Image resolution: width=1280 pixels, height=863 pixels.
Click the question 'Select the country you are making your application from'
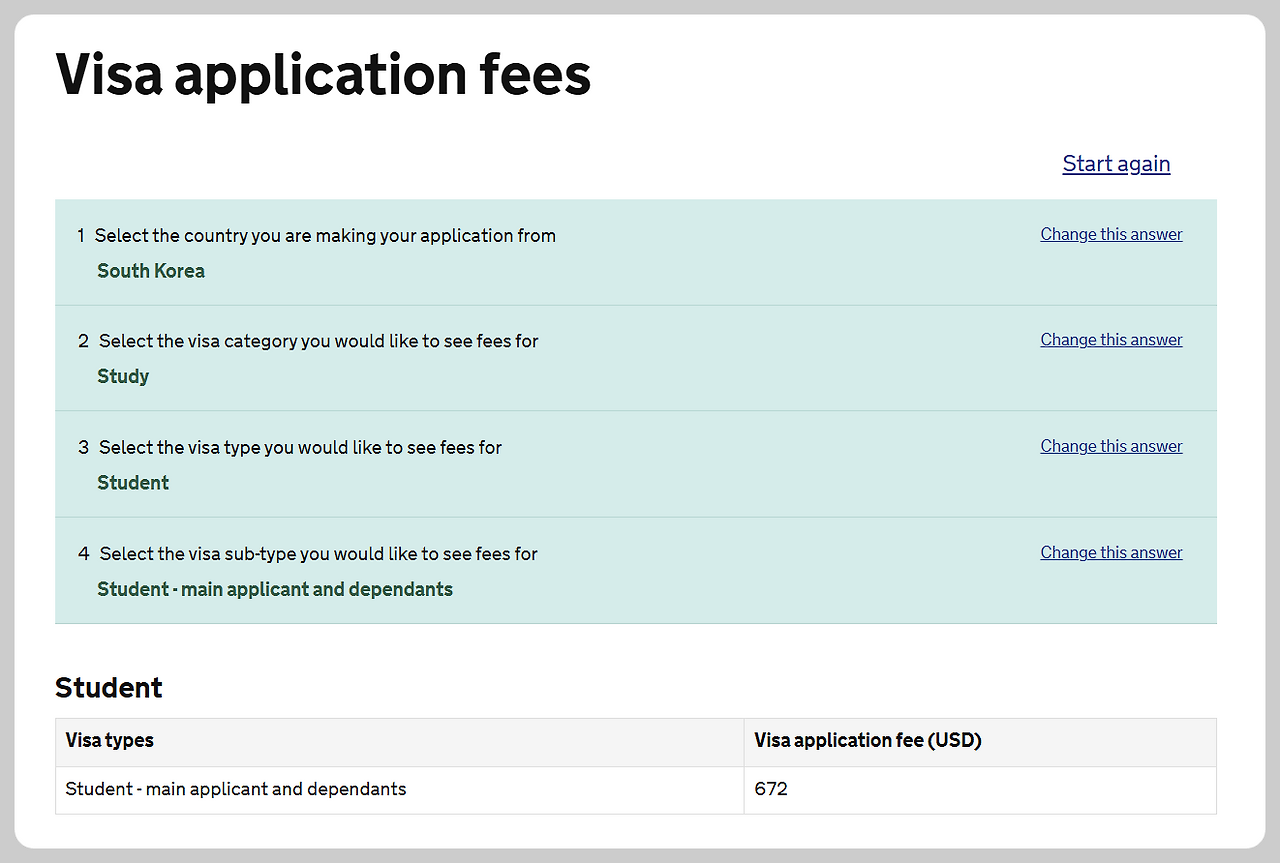click(x=325, y=236)
